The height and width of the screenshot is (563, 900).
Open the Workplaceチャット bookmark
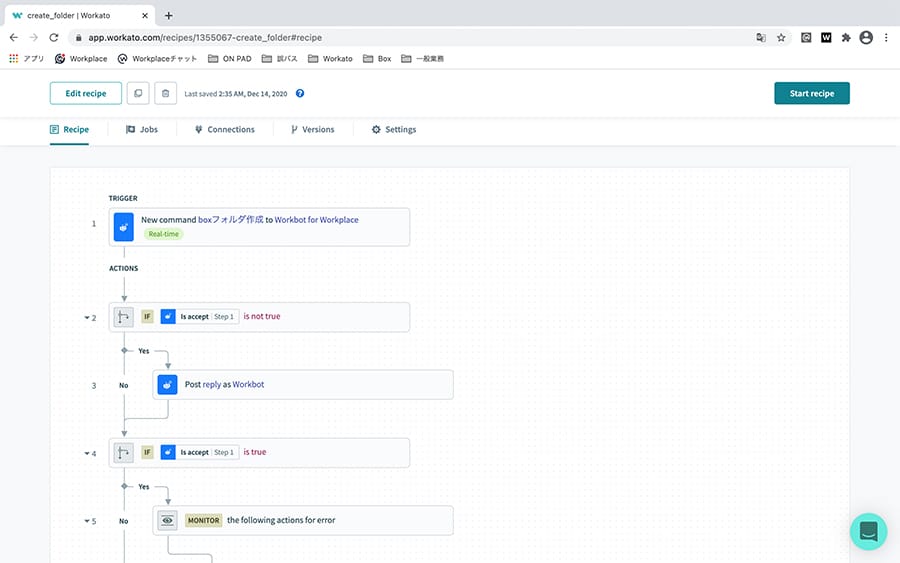click(x=157, y=59)
